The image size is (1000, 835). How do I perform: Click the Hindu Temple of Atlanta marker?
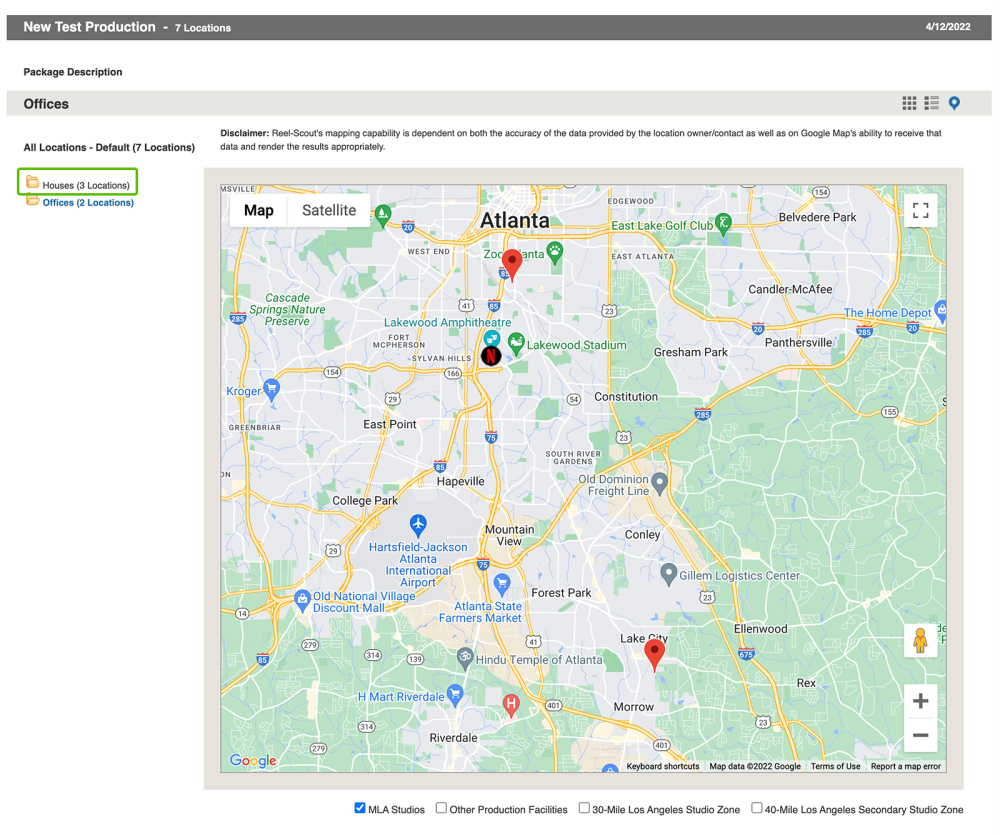point(466,658)
